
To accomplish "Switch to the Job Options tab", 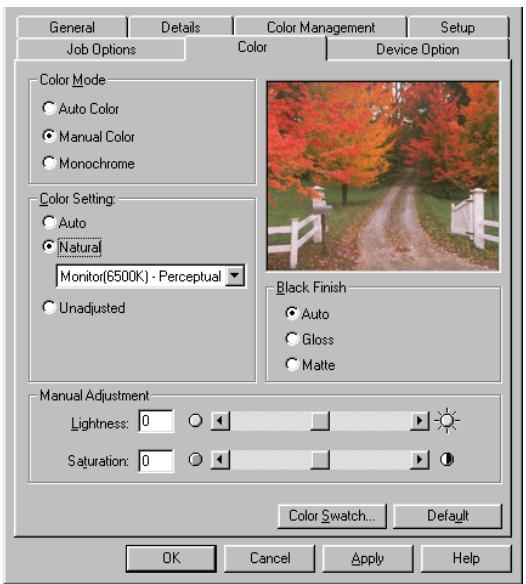I will click(x=101, y=49).
